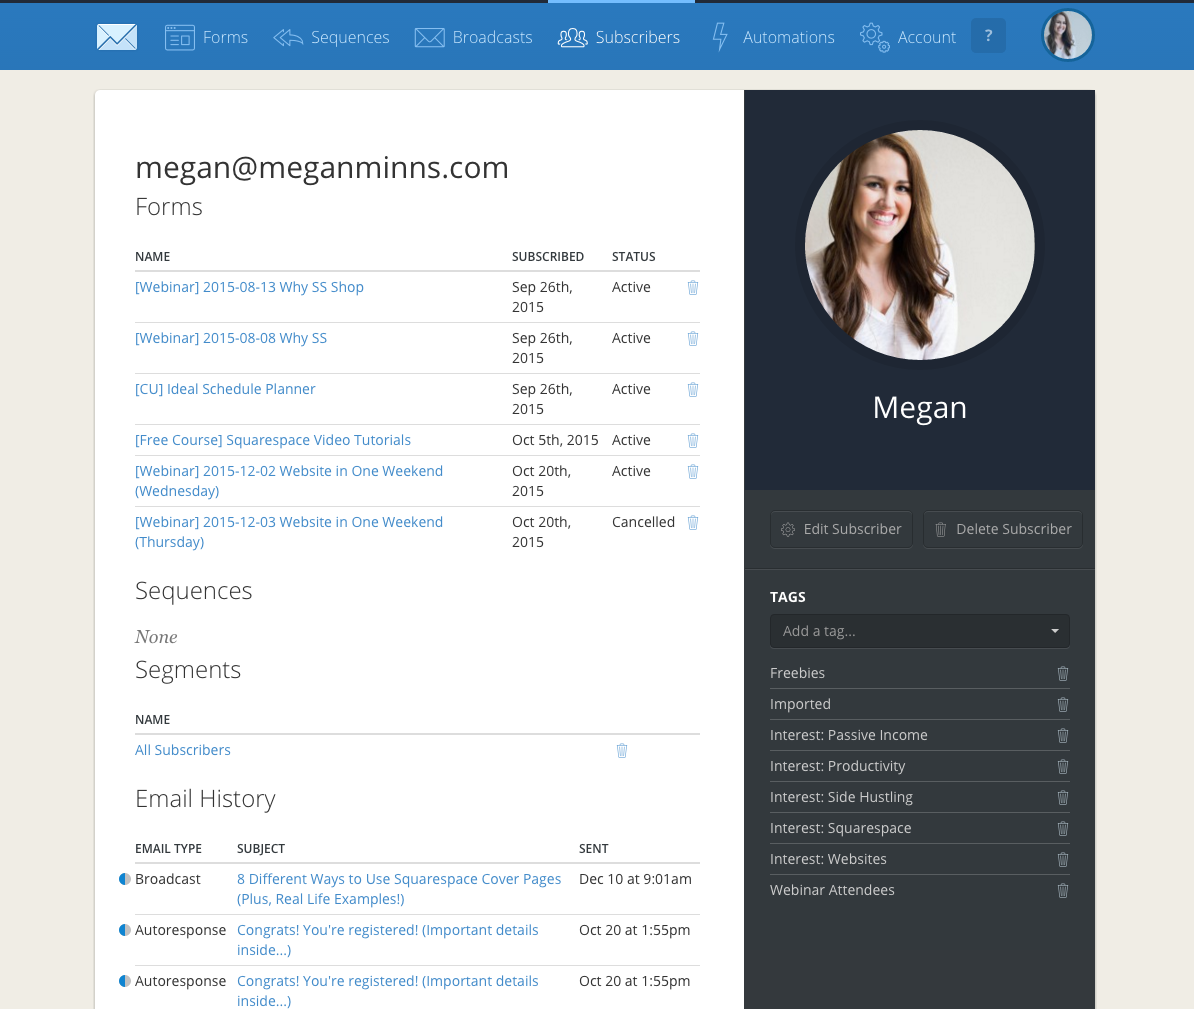This screenshot has height=1009, width=1194.
Task: Open the user avatar in the navbar
Action: [x=1067, y=35]
